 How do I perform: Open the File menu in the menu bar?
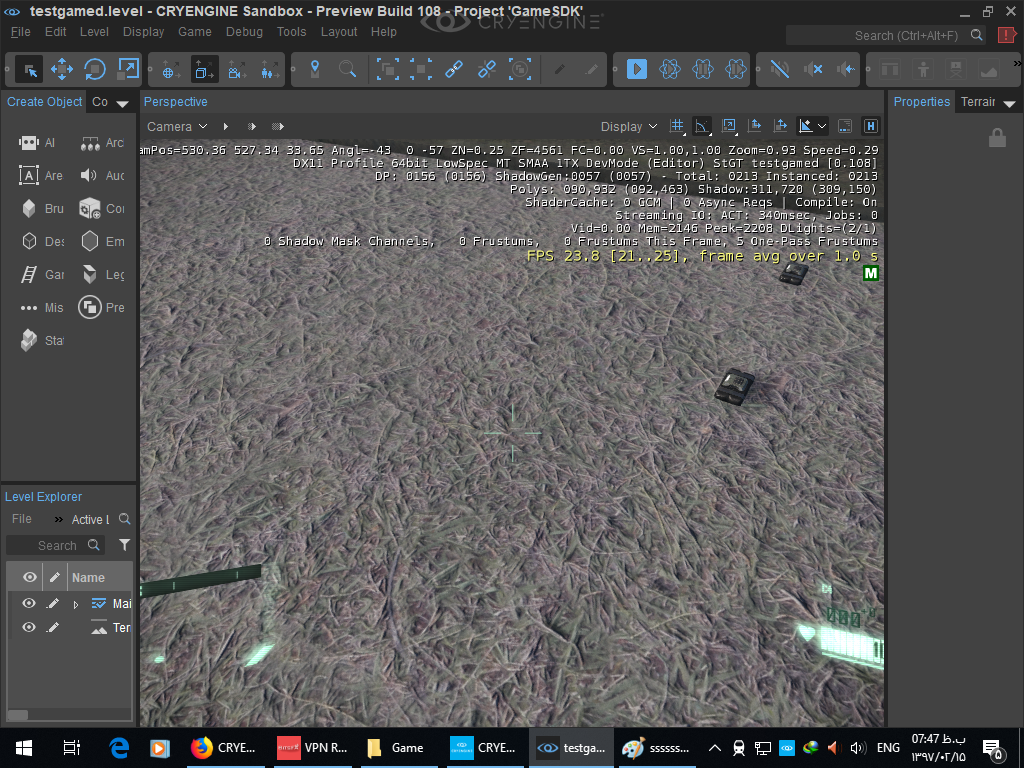pyautogui.click(x=20, y=32)
